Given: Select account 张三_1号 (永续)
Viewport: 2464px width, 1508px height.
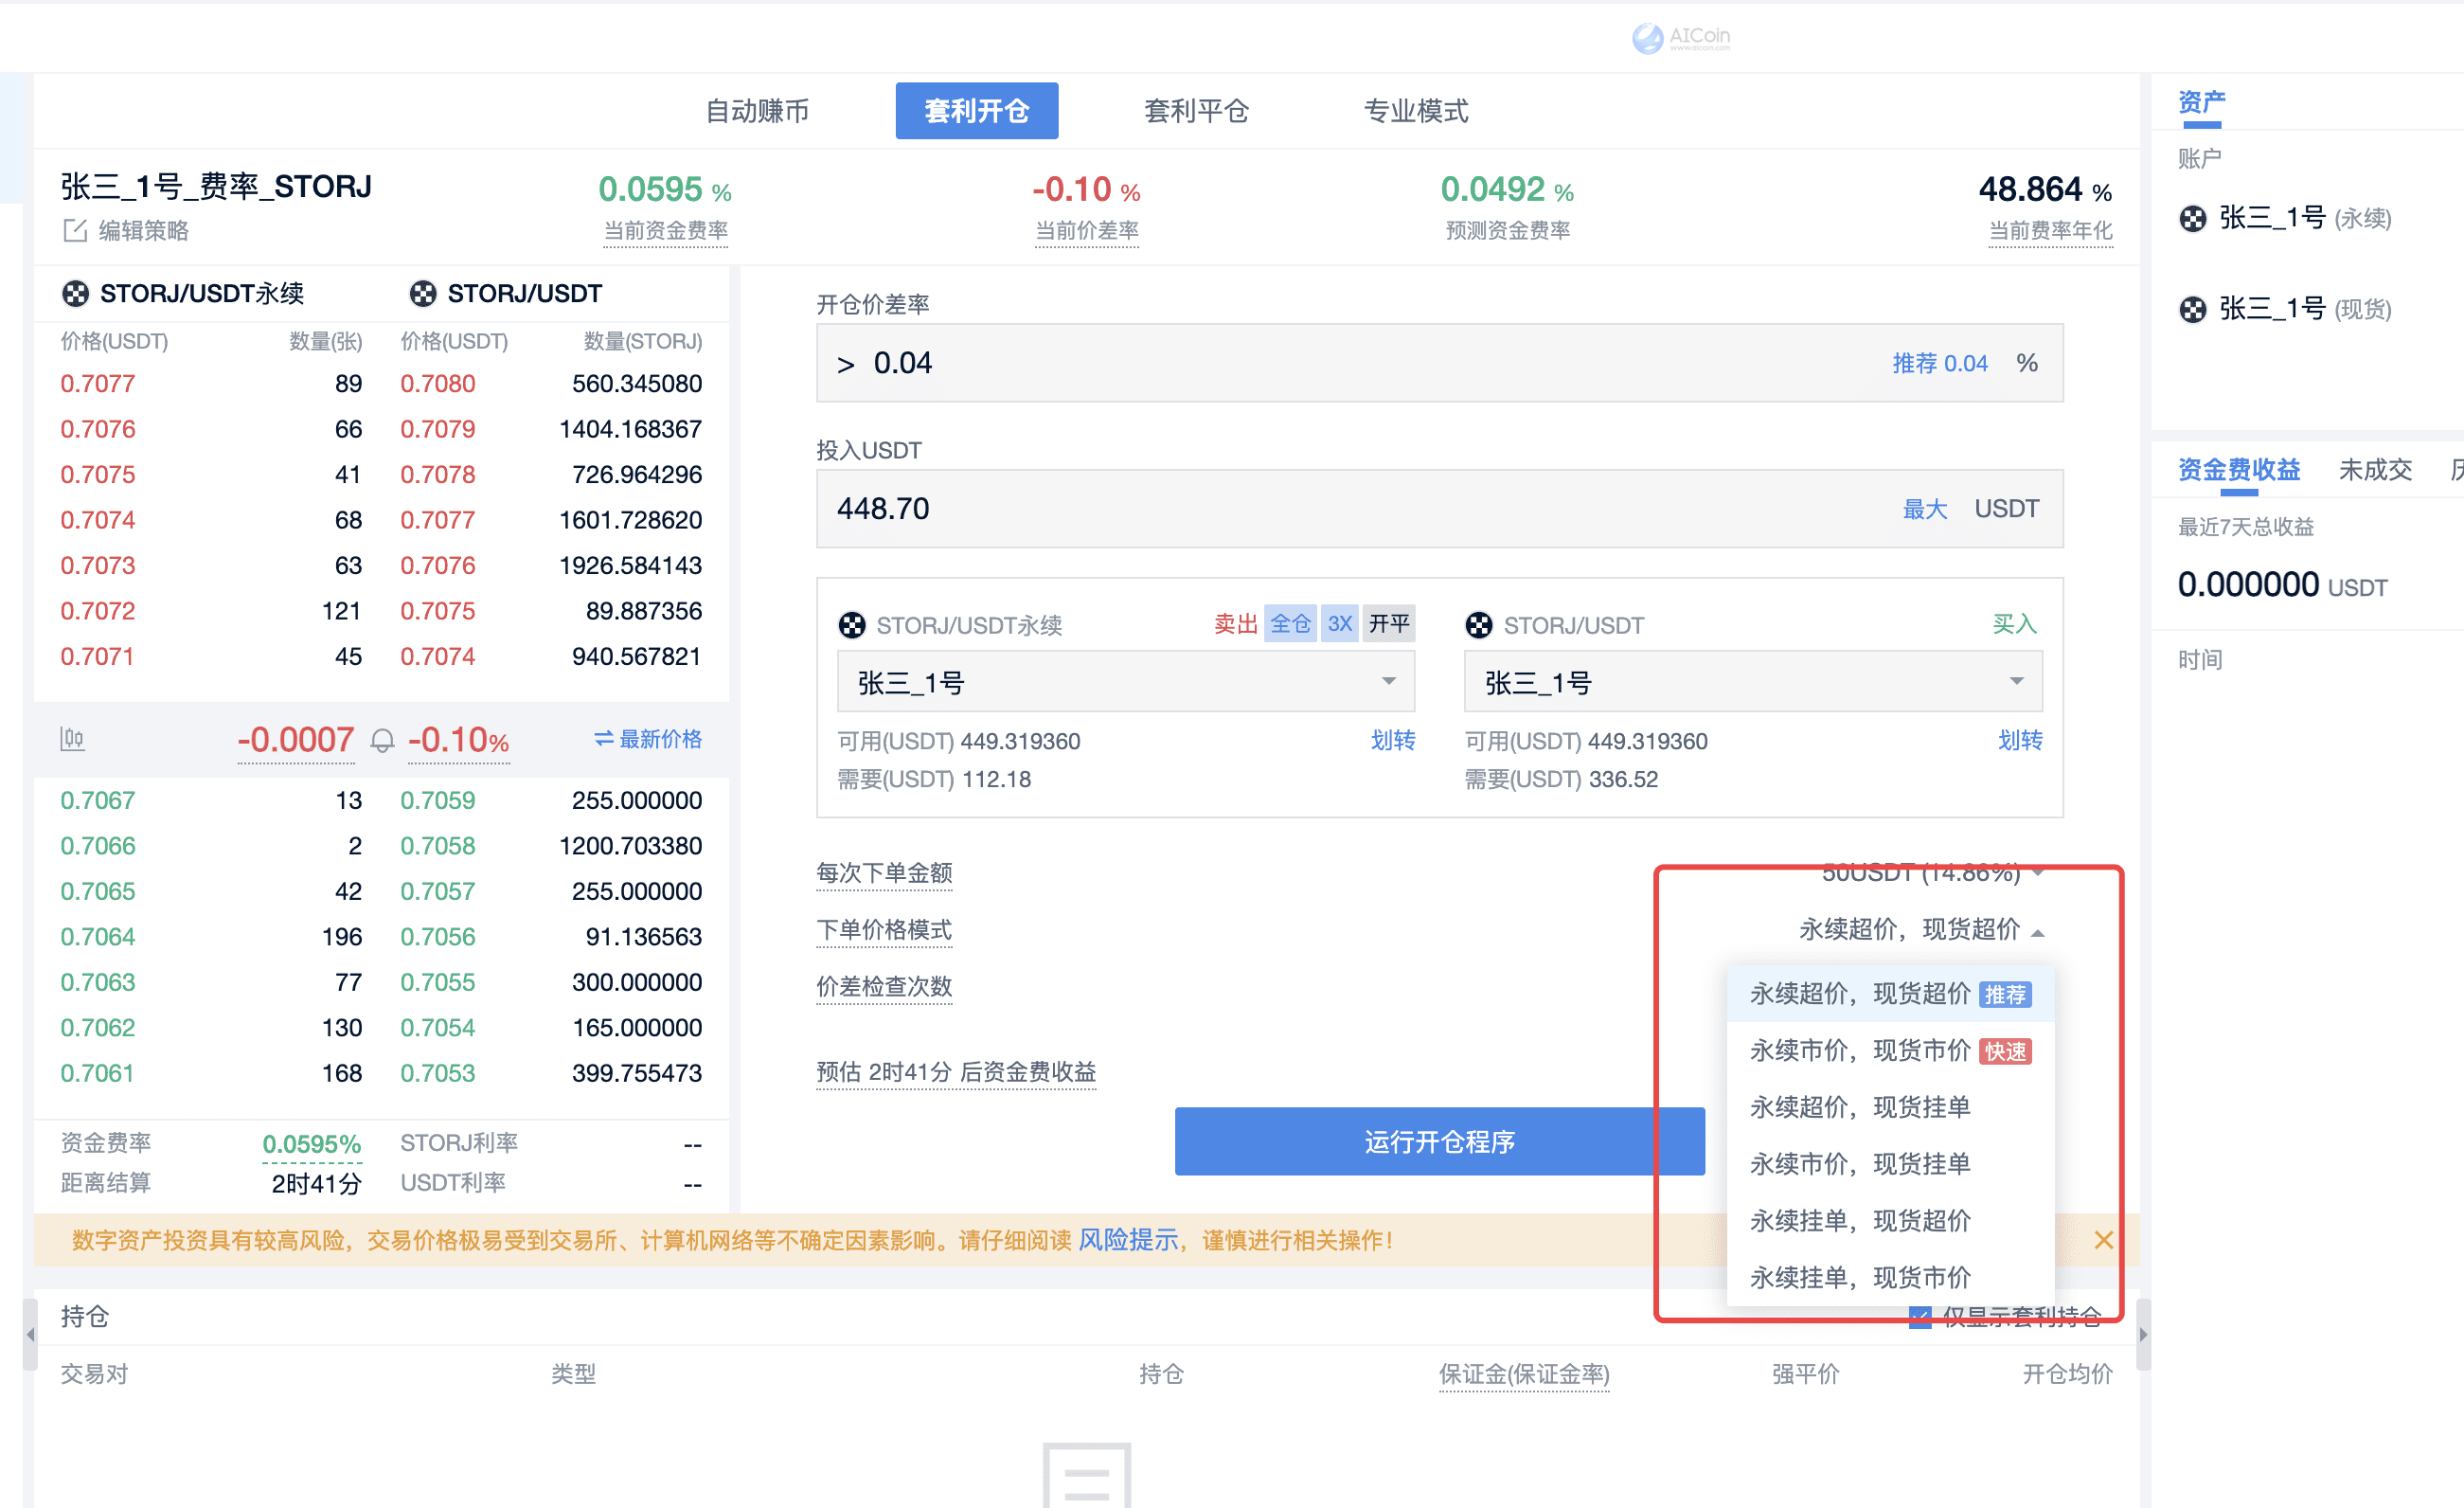Looking at the screenshot, I should pos(2305,218).
